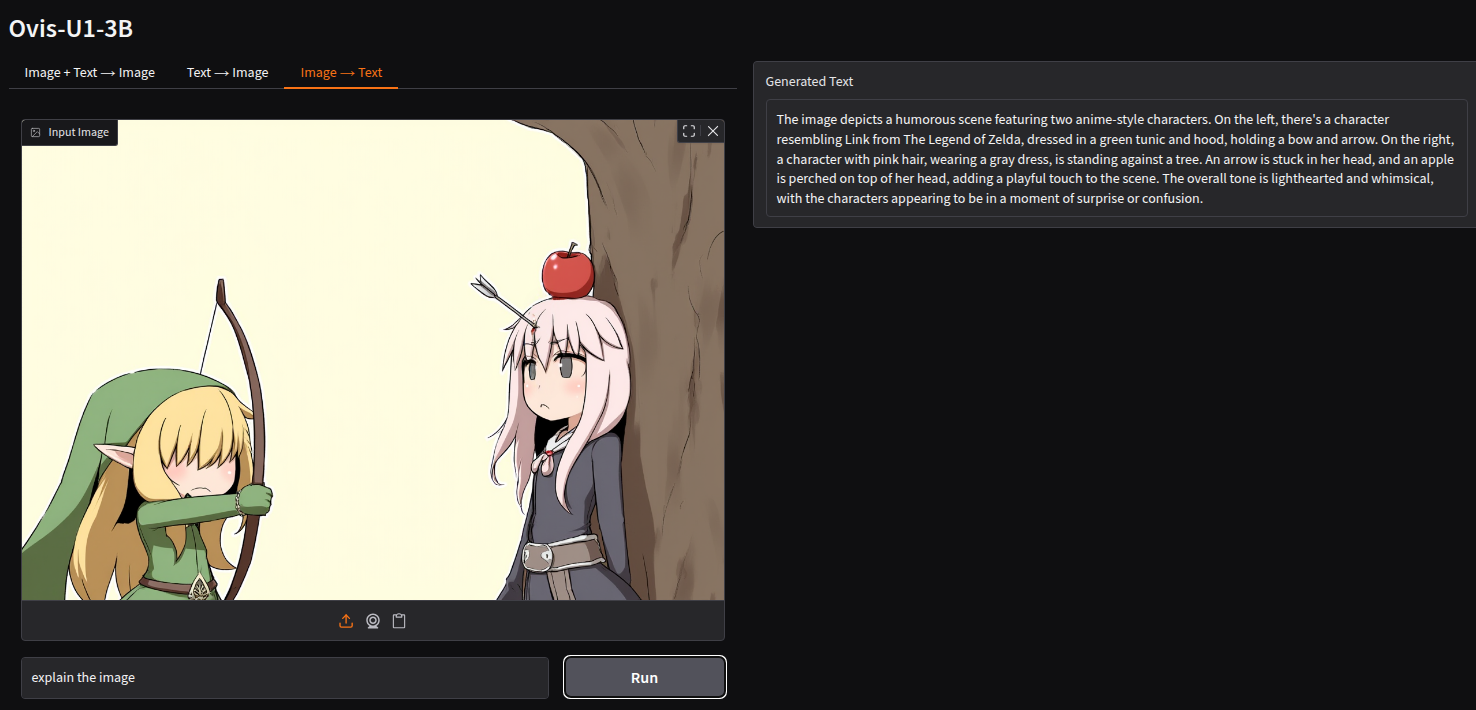The image size is (1476, 710).
Task: Click inside the Generated Text output box
Action: point(1116,159)
